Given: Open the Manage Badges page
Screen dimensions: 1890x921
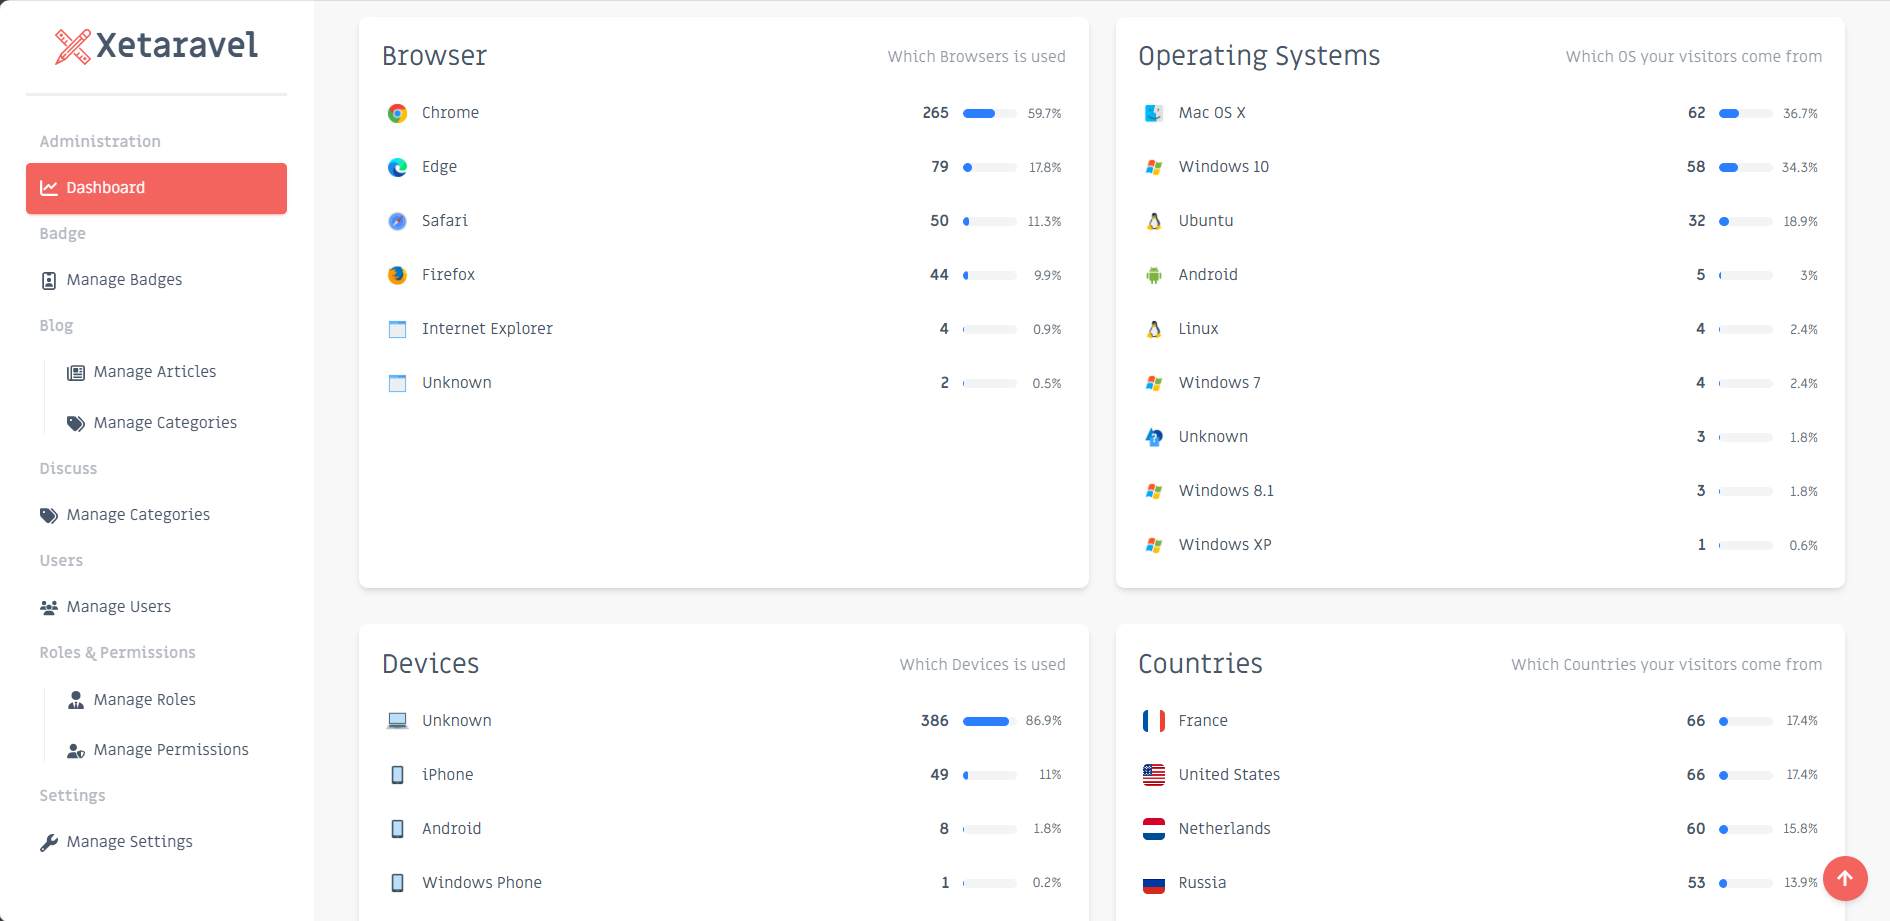Looking at the screenshot, I should [123, 279].
